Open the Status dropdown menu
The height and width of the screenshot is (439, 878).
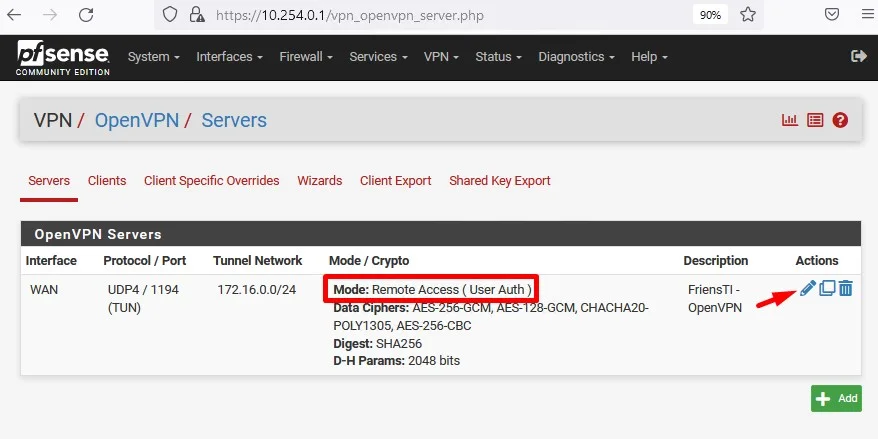[498, 57]
